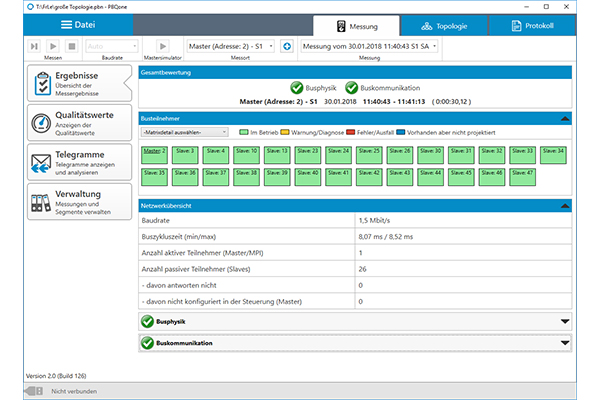Image resolution: width=600 pixels, height=400 pixels.
Task: Click the hamburger icon beside Datei
Action: pyautogui.click(x=67, y=25)
